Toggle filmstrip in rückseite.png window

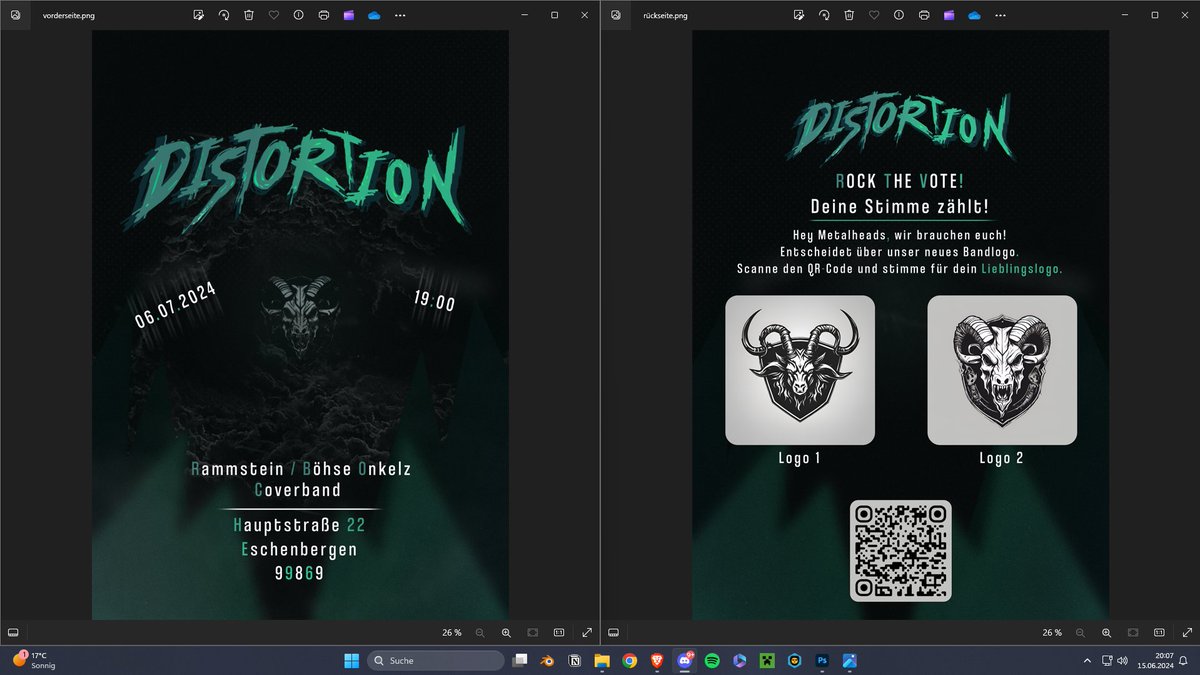click(x=613, y=633)
